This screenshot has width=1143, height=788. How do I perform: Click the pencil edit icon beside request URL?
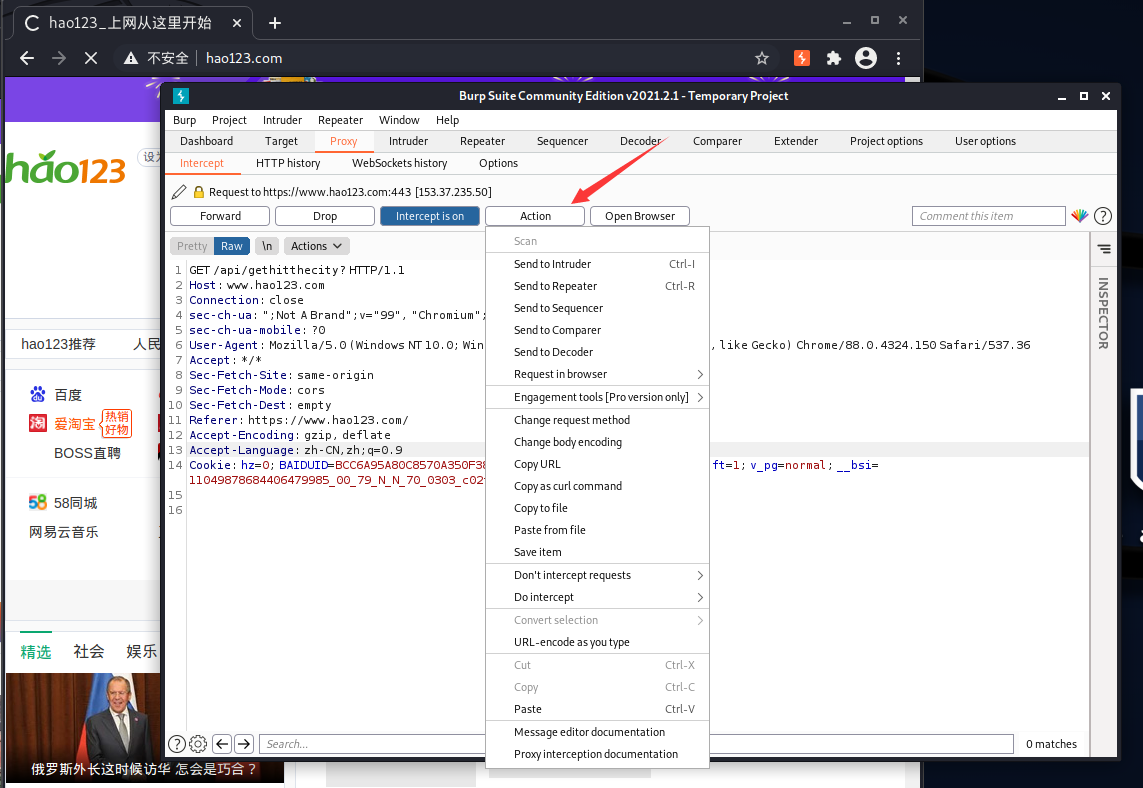pos(179,192)
